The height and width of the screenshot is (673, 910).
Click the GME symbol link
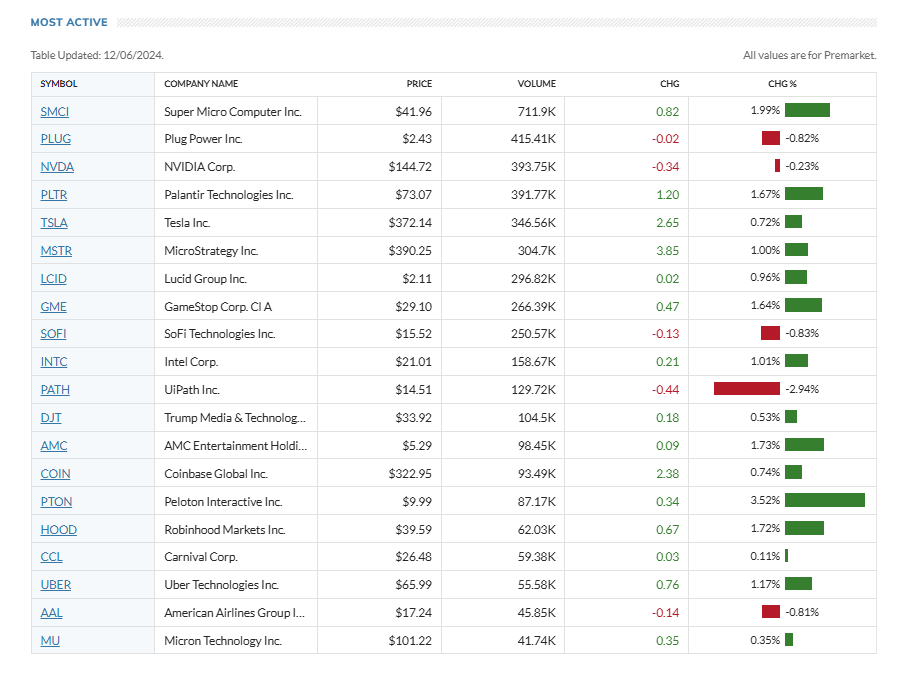coord(53,306)
